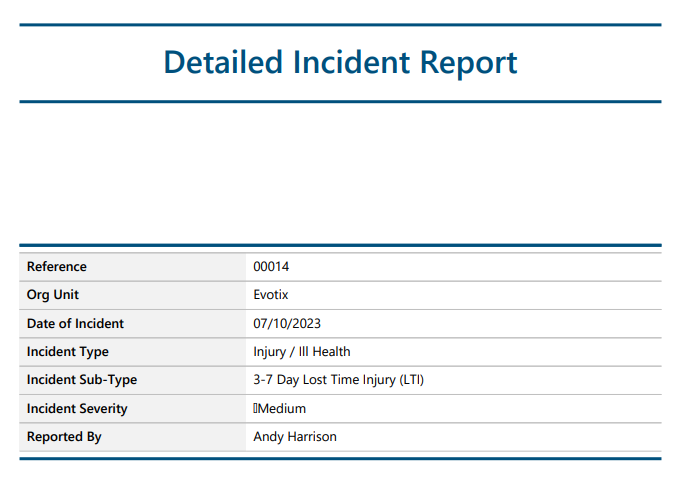The width and height of the screenshot is (684, 486).
Task: Select the Date of Incident label
Action: pyautogui.click(x=75, y=324)
